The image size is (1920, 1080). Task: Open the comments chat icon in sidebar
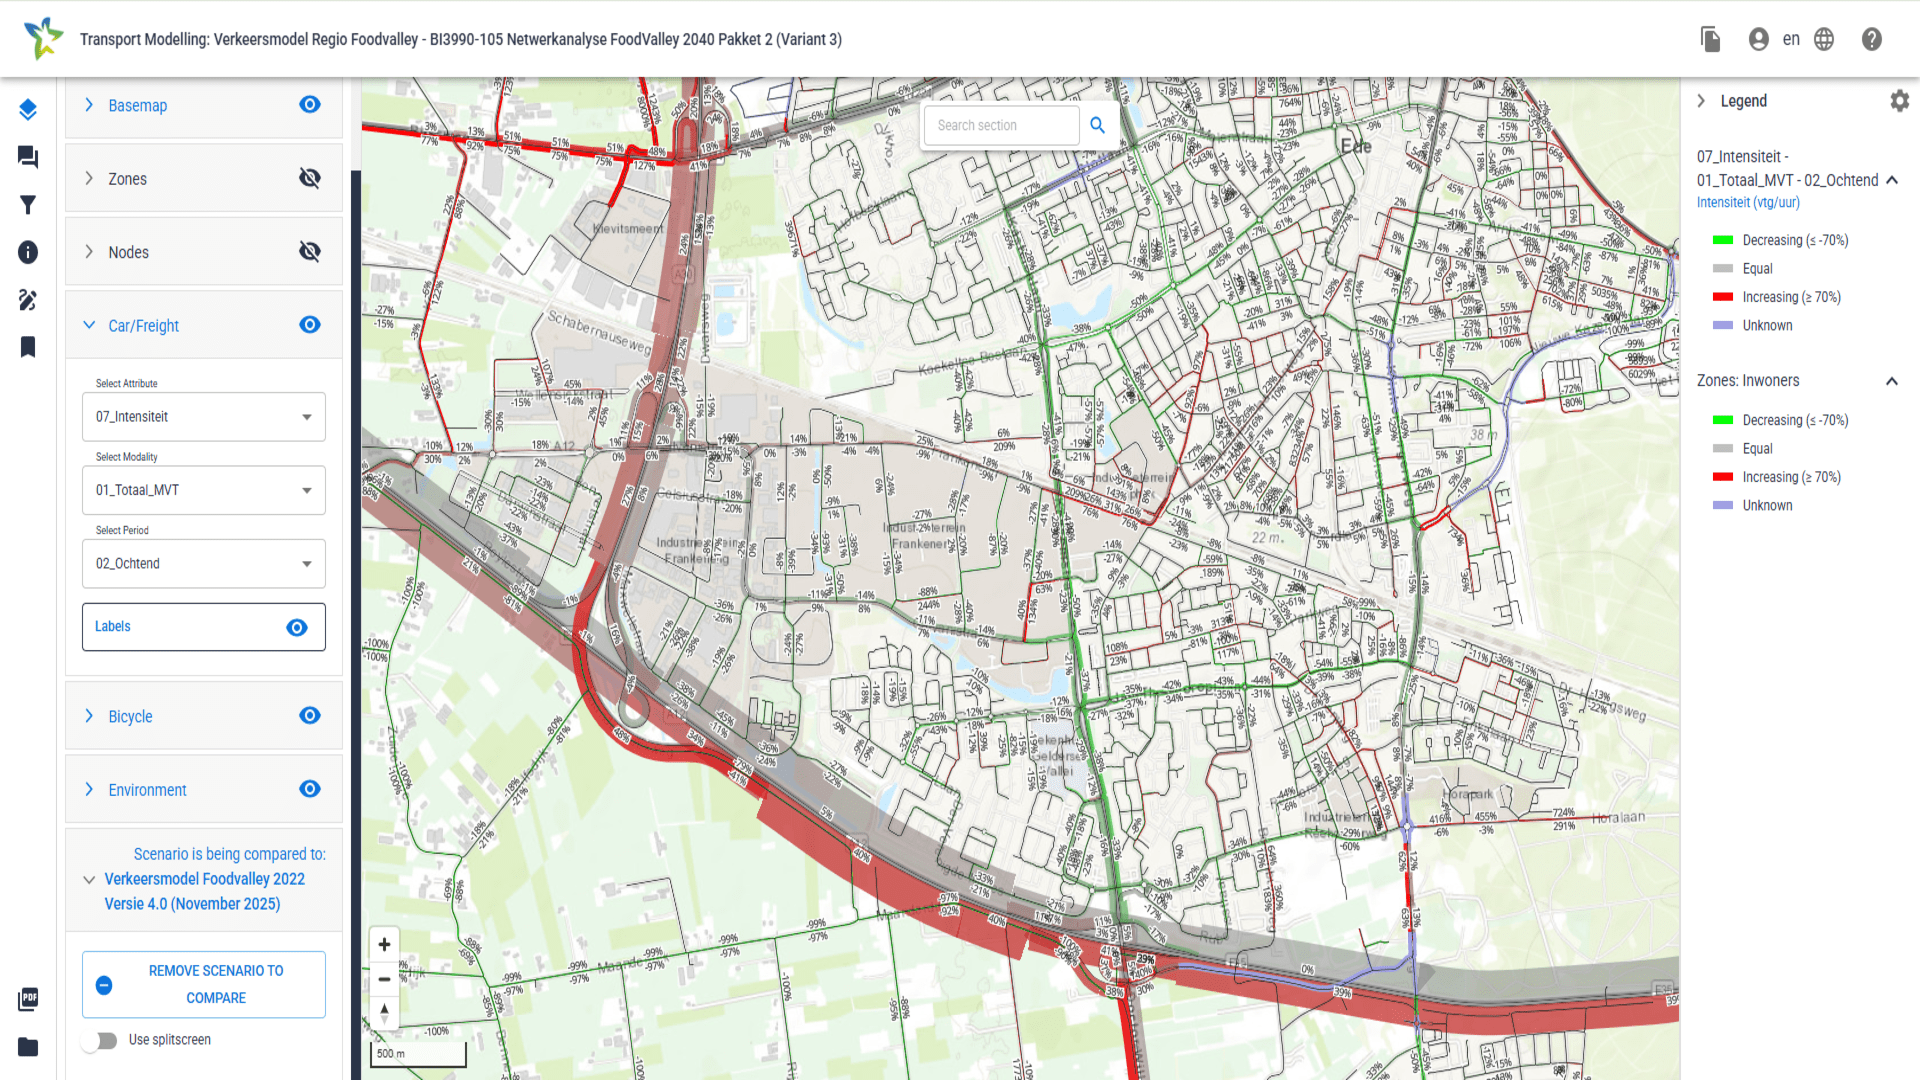28,157
